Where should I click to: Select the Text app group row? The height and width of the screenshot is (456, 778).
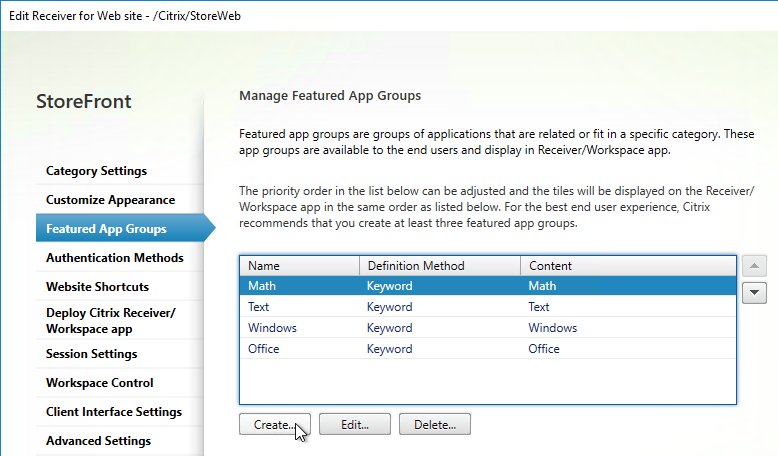pyautogui.click(x=488, y=307)
